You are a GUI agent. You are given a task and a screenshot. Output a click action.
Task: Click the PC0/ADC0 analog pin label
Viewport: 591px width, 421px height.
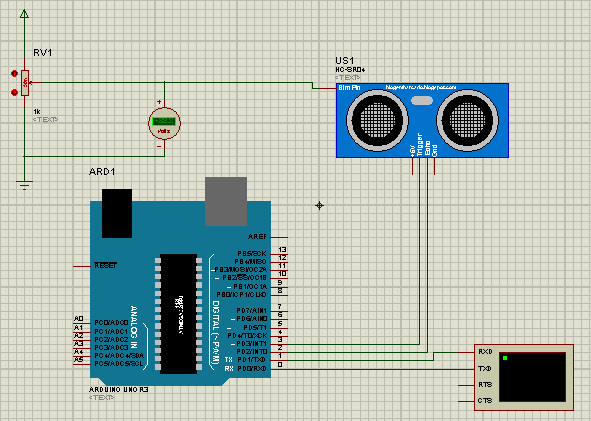pyautogui.click(x=112, y=323)
